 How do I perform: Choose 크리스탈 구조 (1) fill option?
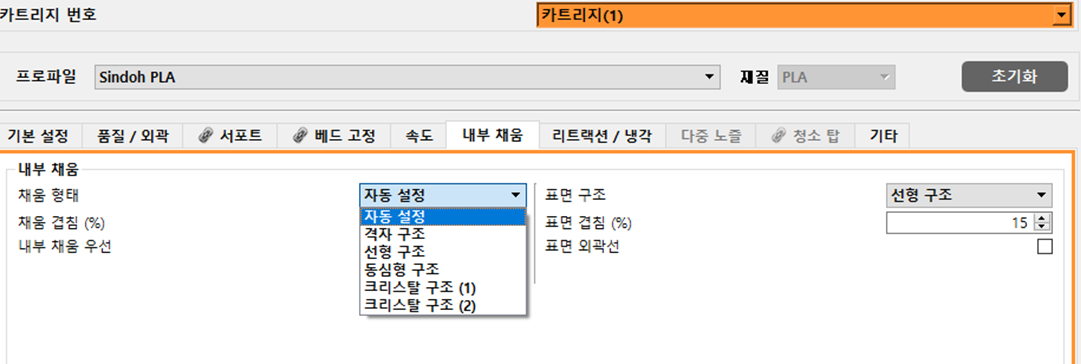[x=443, y=287]
